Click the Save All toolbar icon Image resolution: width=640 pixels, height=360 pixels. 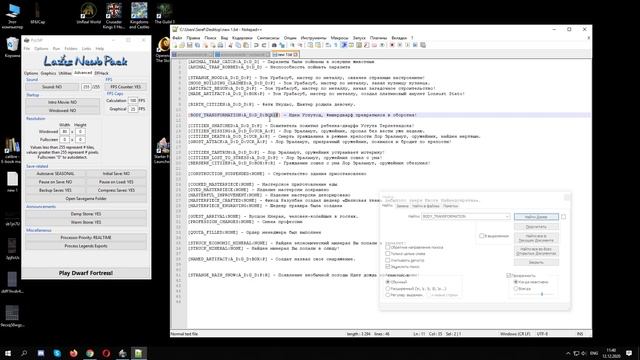tap(197, 45)
